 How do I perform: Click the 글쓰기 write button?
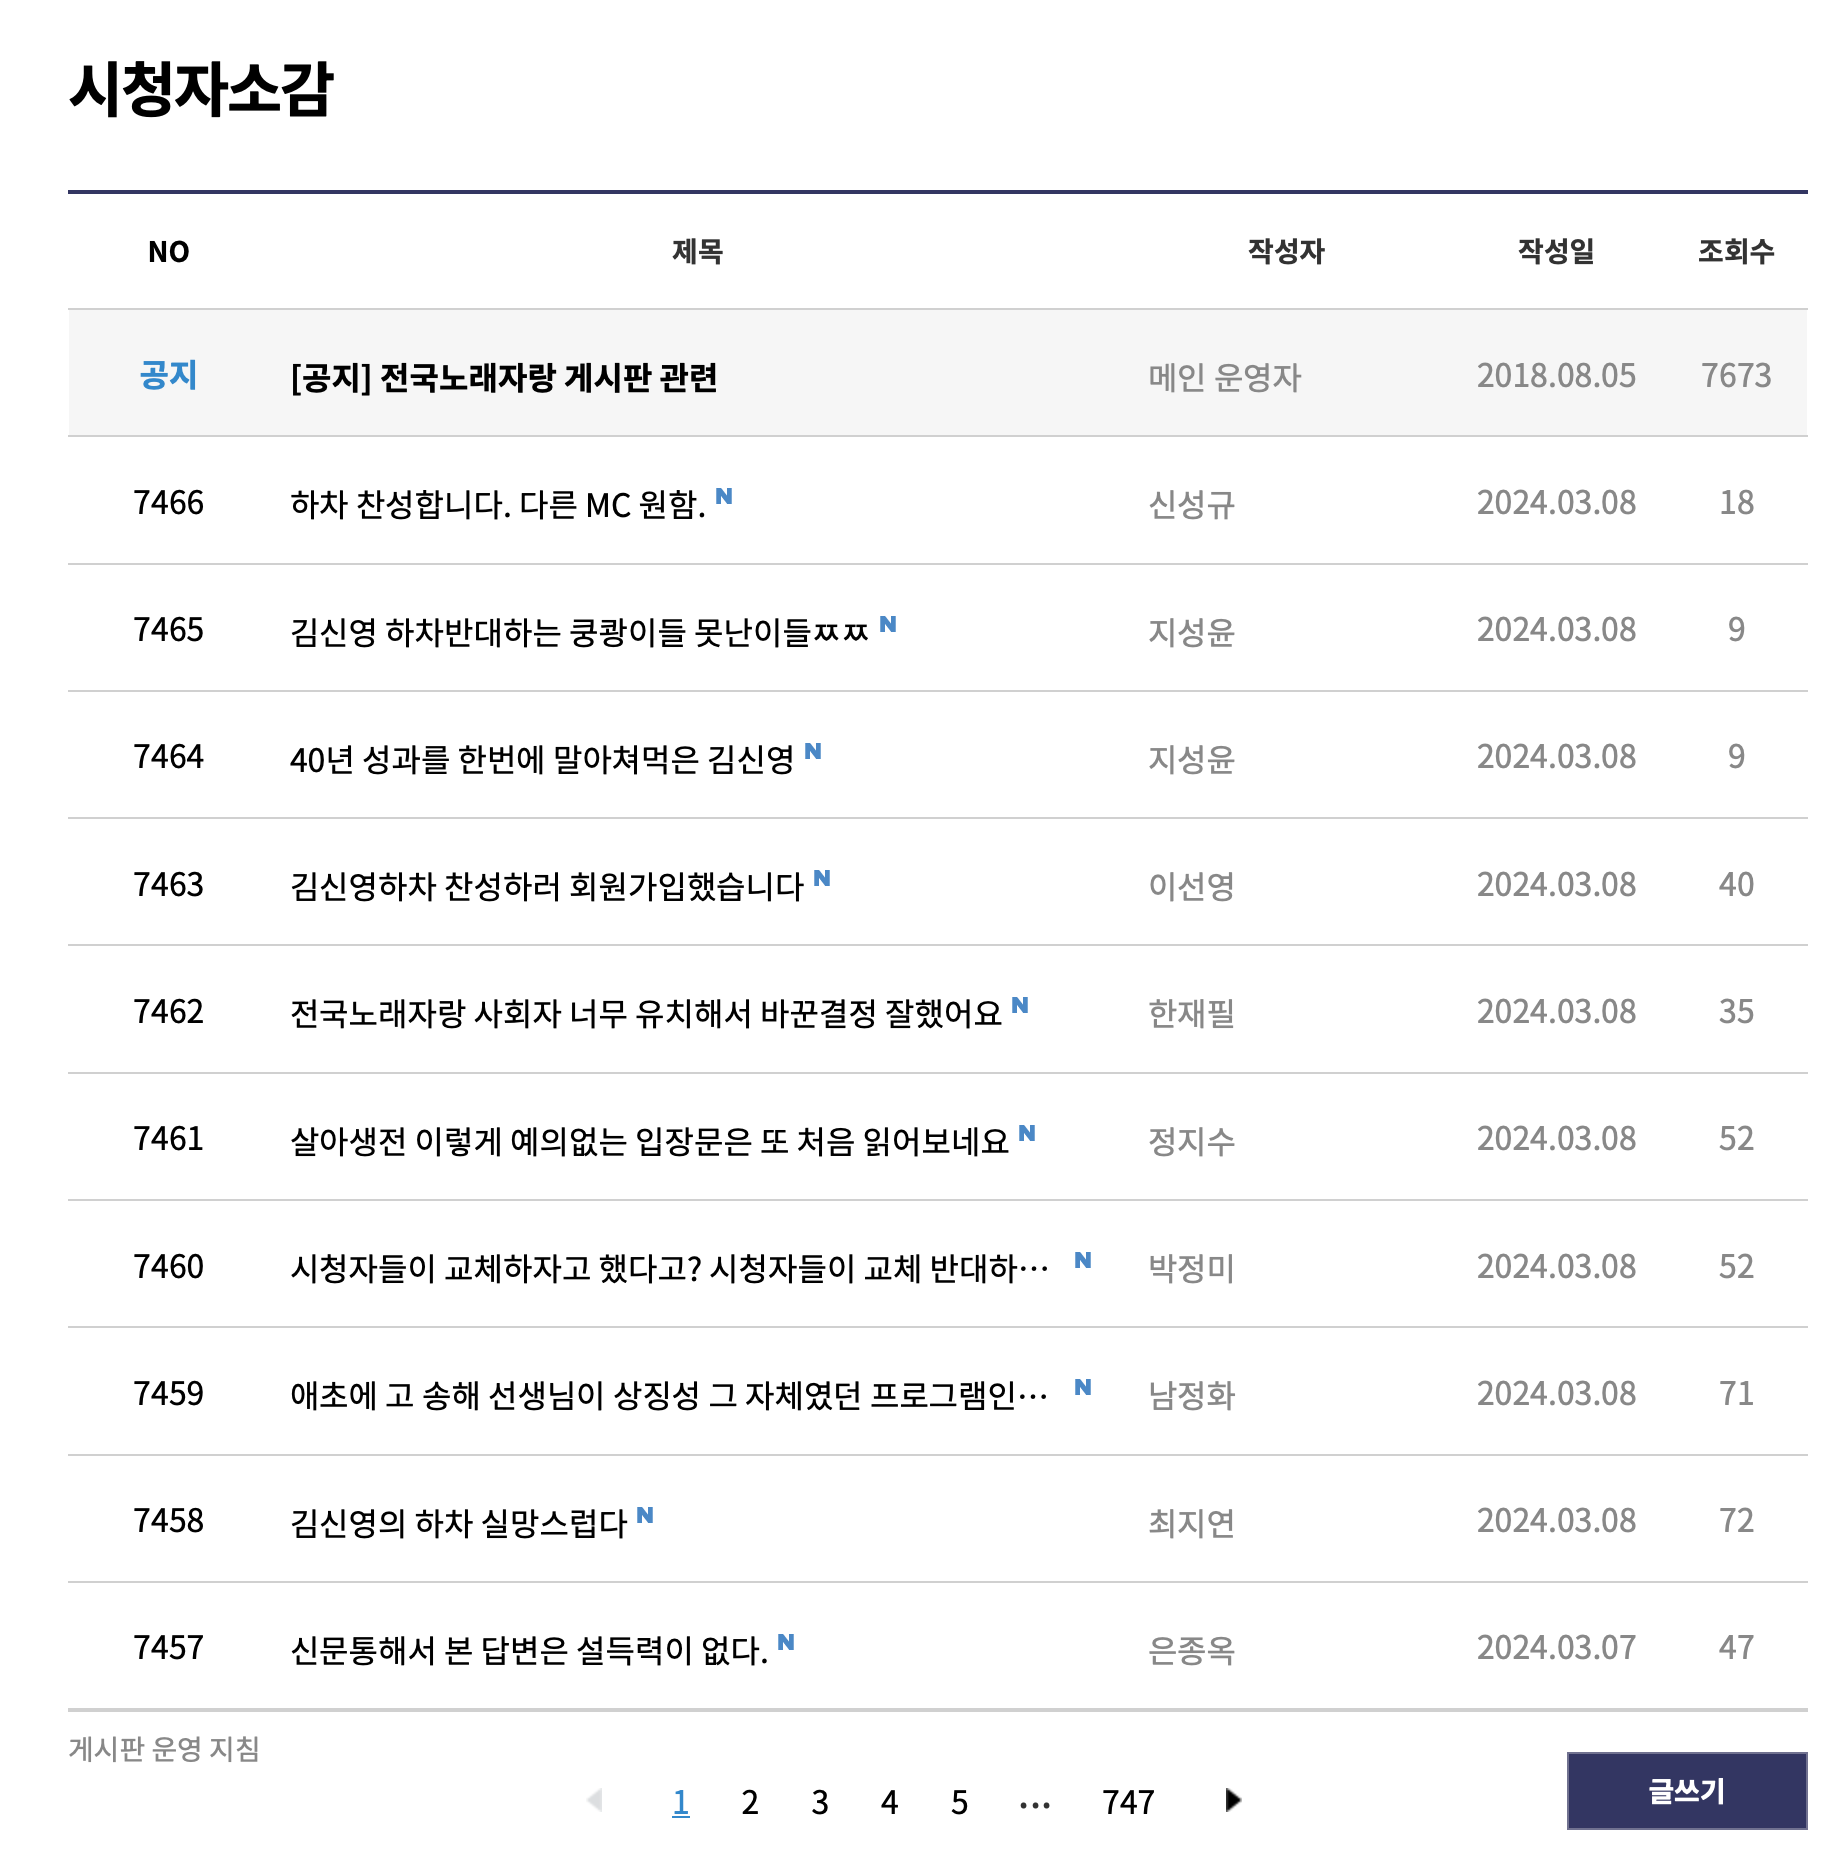click(1687, 1790)
